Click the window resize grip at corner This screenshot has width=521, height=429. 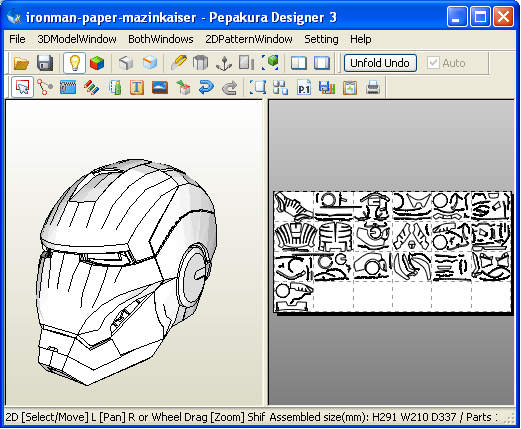(509, 418)
